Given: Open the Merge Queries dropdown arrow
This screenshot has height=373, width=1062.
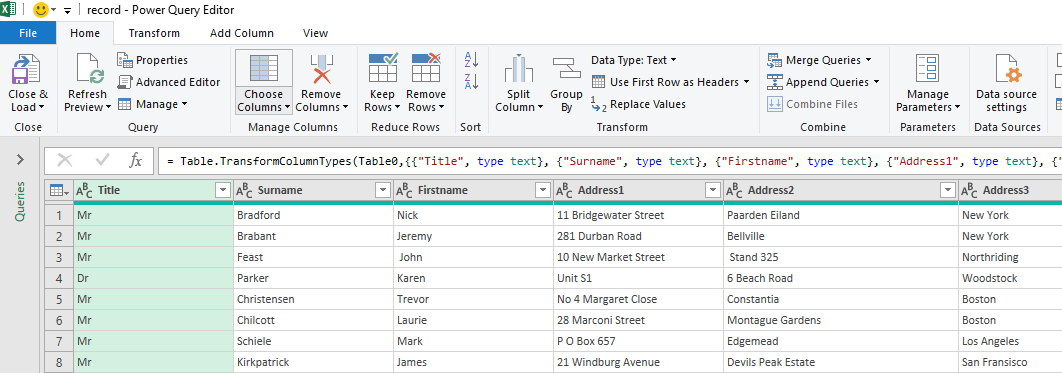Looking at the screenshot, I should pyautogui.click(x=868, y=60).
